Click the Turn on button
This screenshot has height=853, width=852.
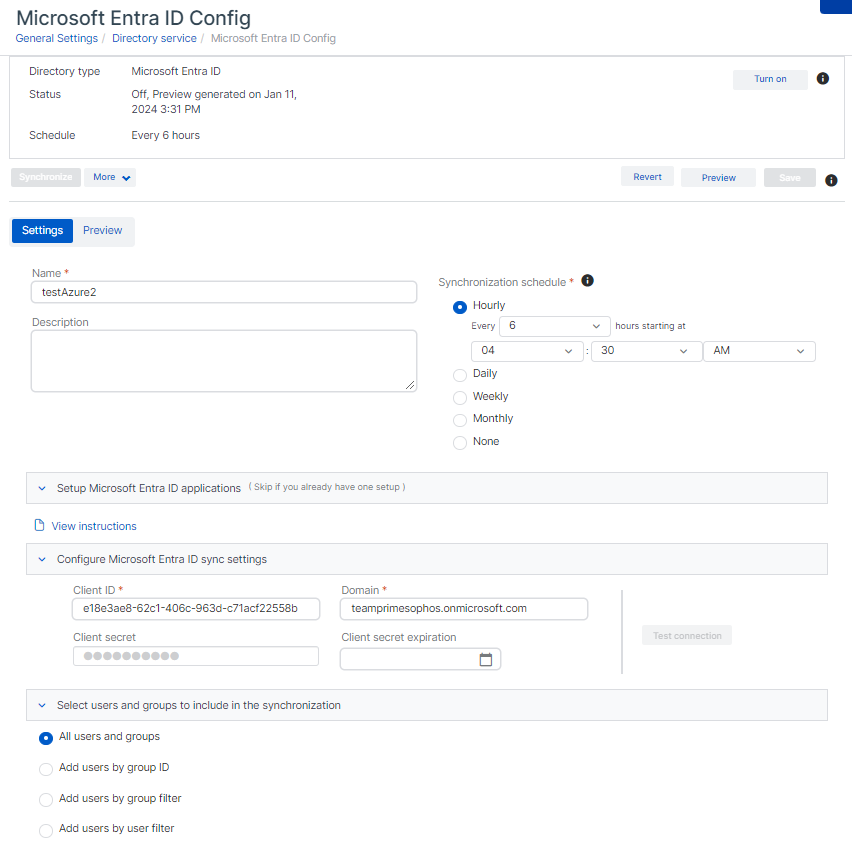770,80
